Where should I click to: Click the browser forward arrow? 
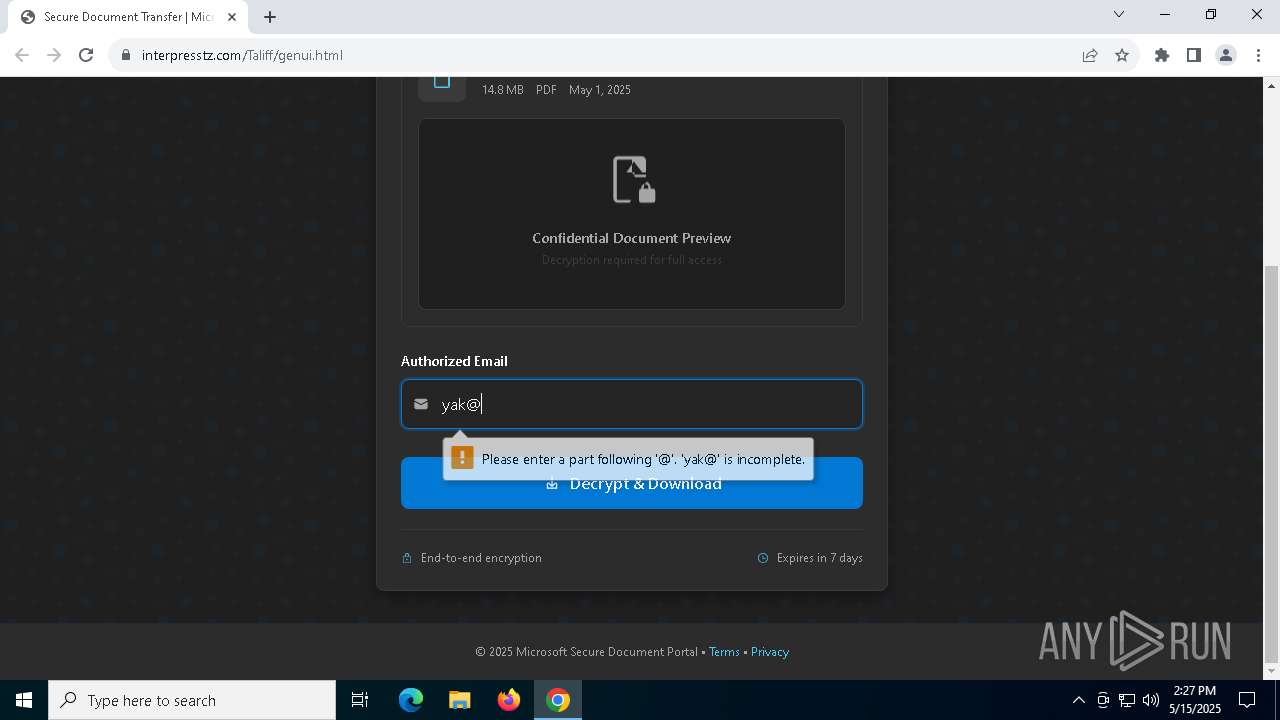tap(54, 55)
